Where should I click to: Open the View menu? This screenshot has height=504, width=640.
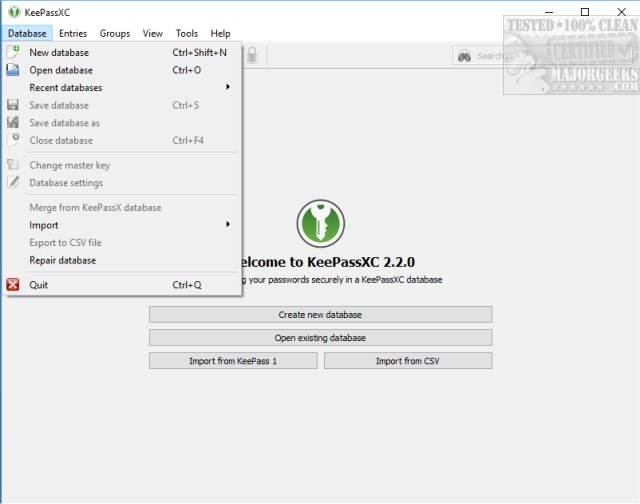(x=153, y=33)
